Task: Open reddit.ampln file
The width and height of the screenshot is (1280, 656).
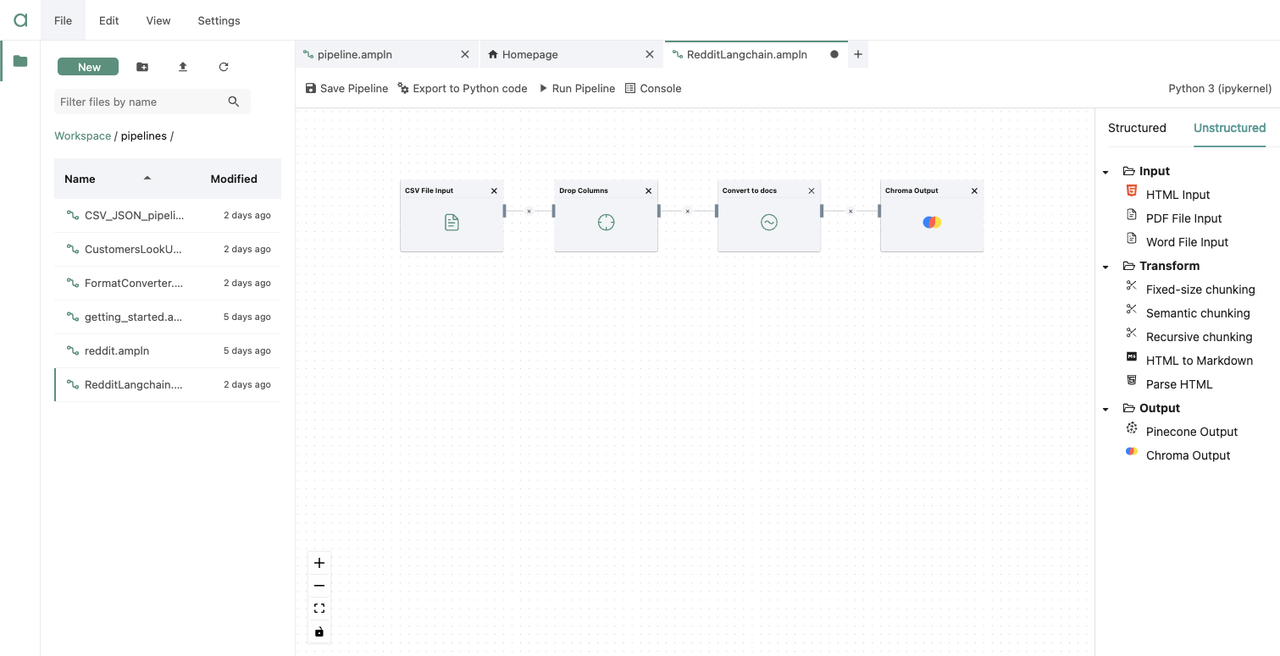Action: pyautogui.click(x=168, y=351)
